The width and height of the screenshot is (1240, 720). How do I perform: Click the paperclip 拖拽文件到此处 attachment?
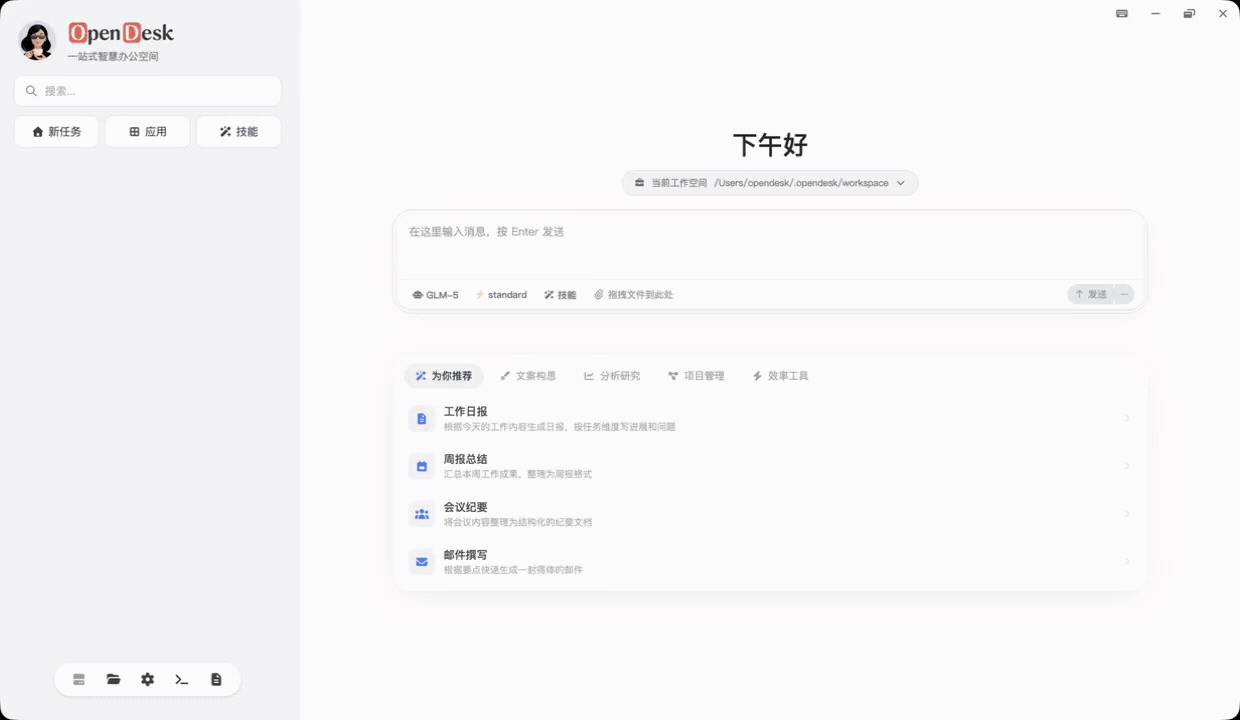coord(634,295)
